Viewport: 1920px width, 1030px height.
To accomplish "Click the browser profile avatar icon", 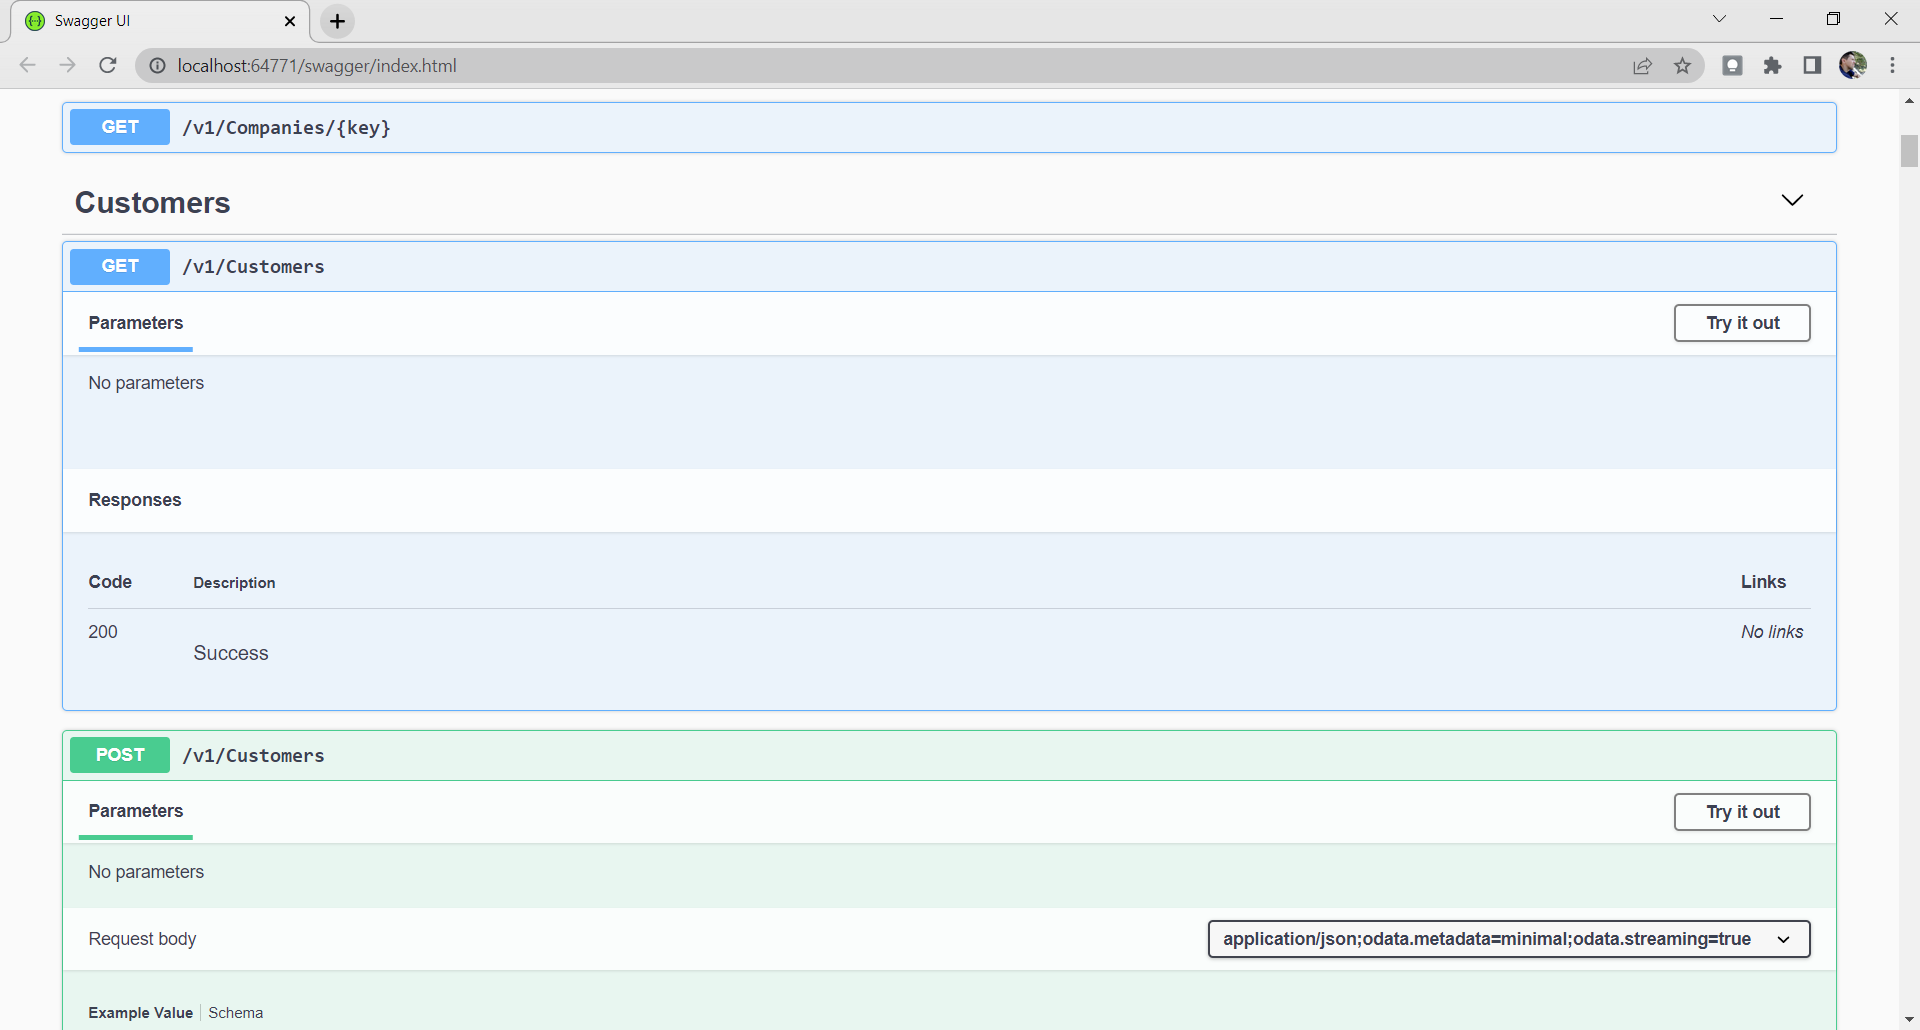I will 1854,65.
